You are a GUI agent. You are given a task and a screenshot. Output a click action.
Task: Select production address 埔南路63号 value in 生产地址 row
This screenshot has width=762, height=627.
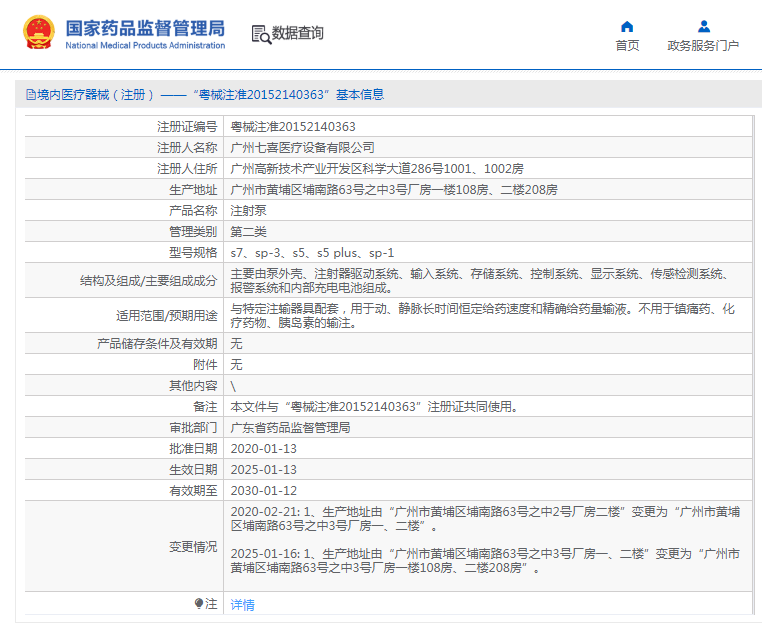tap(394, 190)
